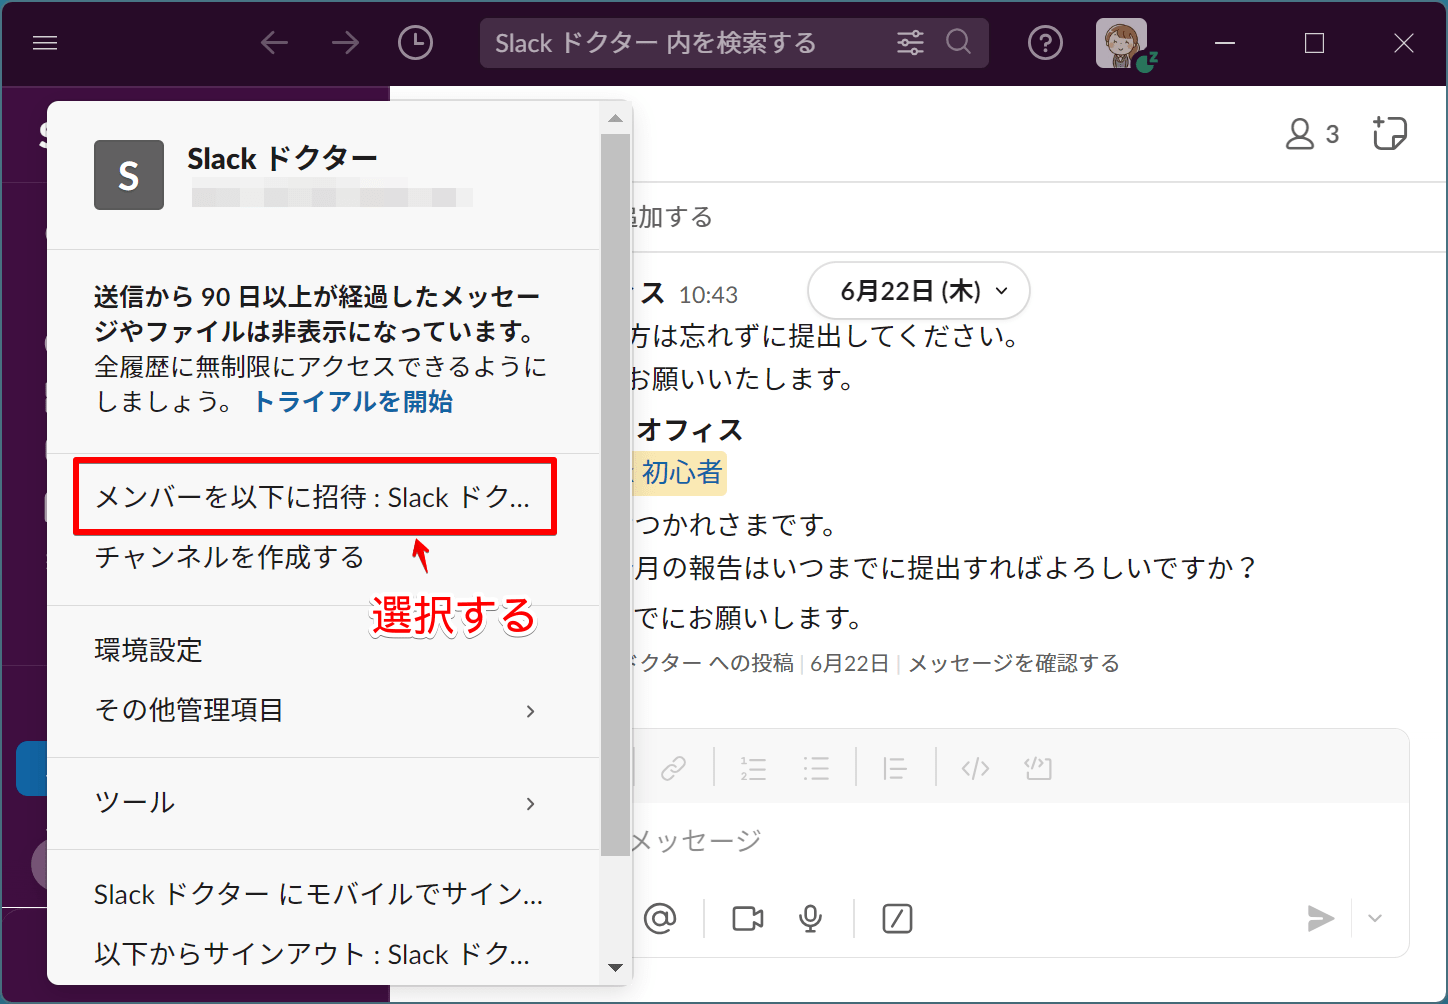The width and height of the screenshot is (1448, 1004).
Task: Open Slack help with the question mark icon
Action: tap(1045, 42)
